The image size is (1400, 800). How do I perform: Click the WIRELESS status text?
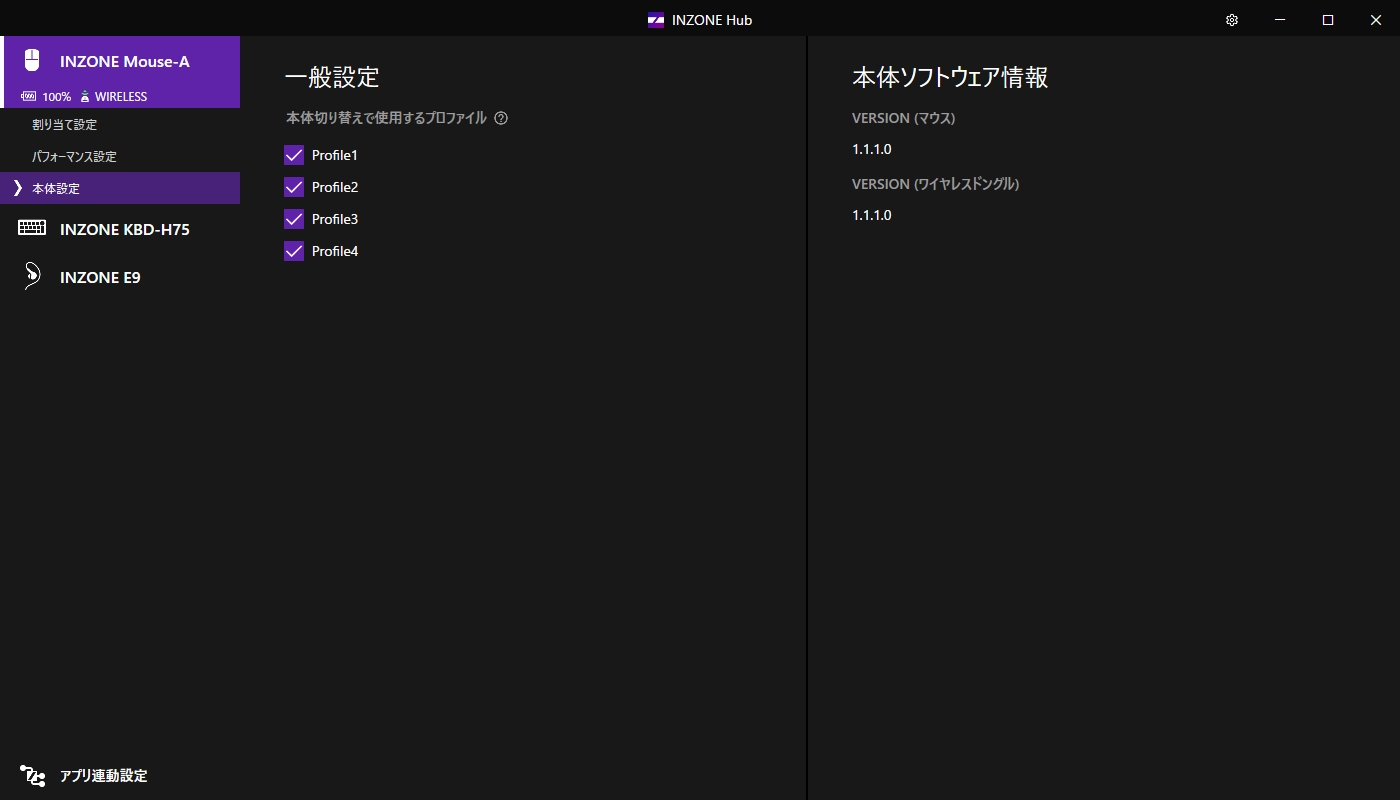[x=121, y=97]
